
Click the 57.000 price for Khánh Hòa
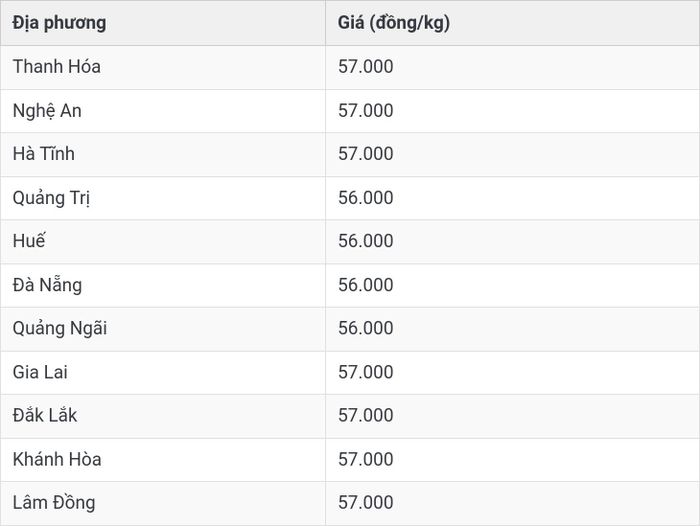coord(366,459)
